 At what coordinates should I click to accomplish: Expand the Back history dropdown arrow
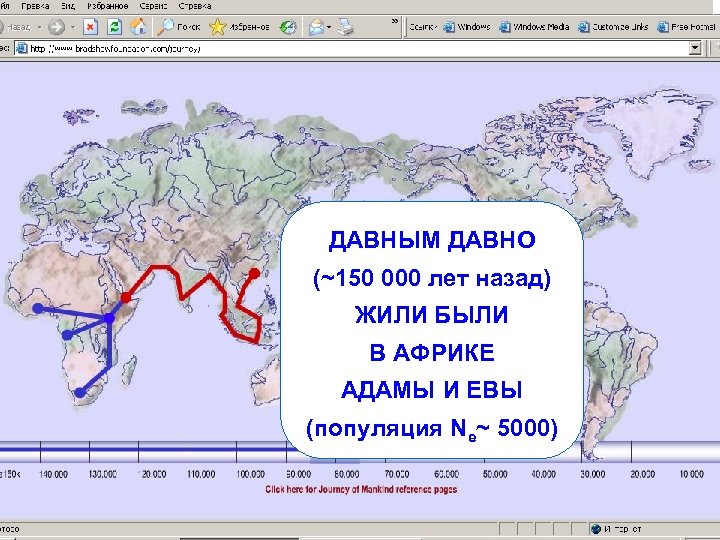pos(39,27)
